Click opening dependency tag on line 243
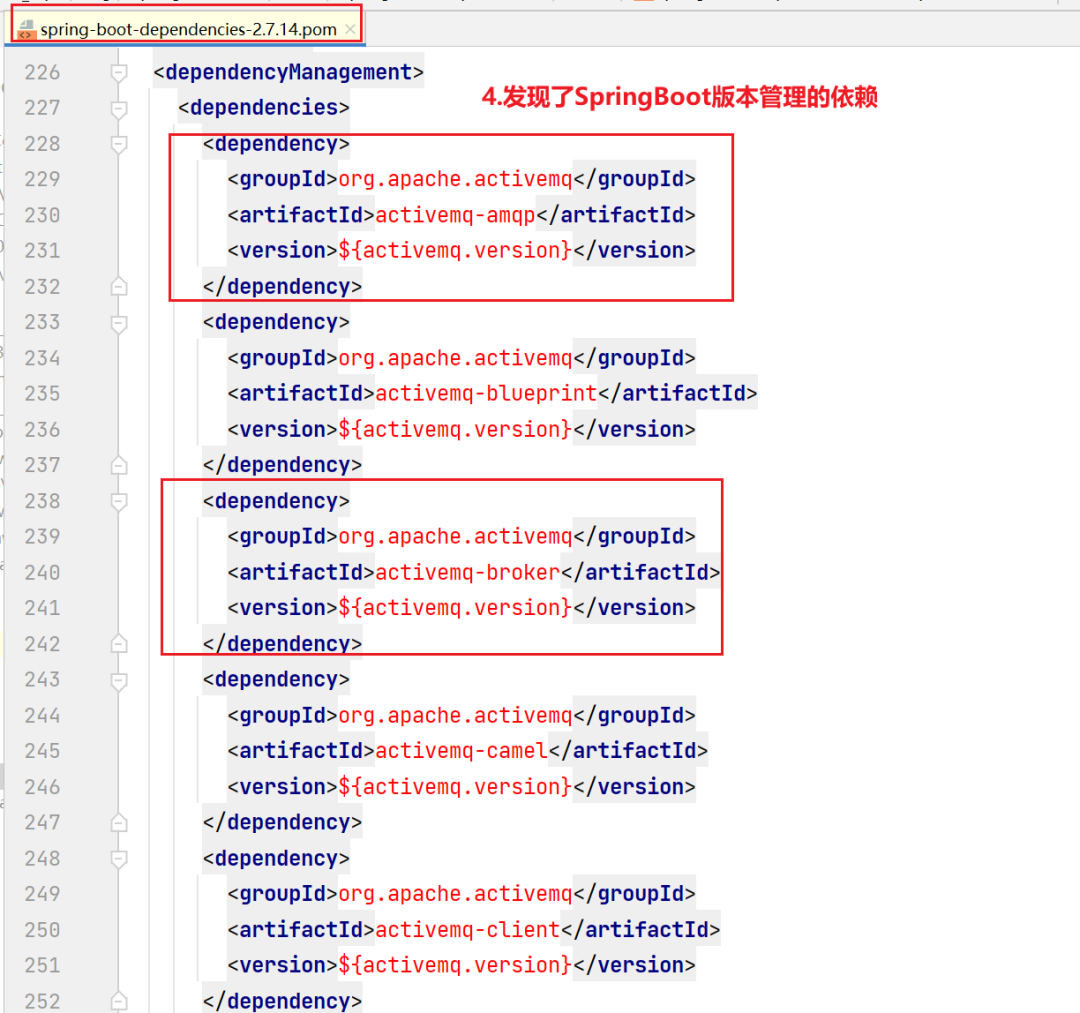This screenshot has height=1013, width=1080. [276, 680]
